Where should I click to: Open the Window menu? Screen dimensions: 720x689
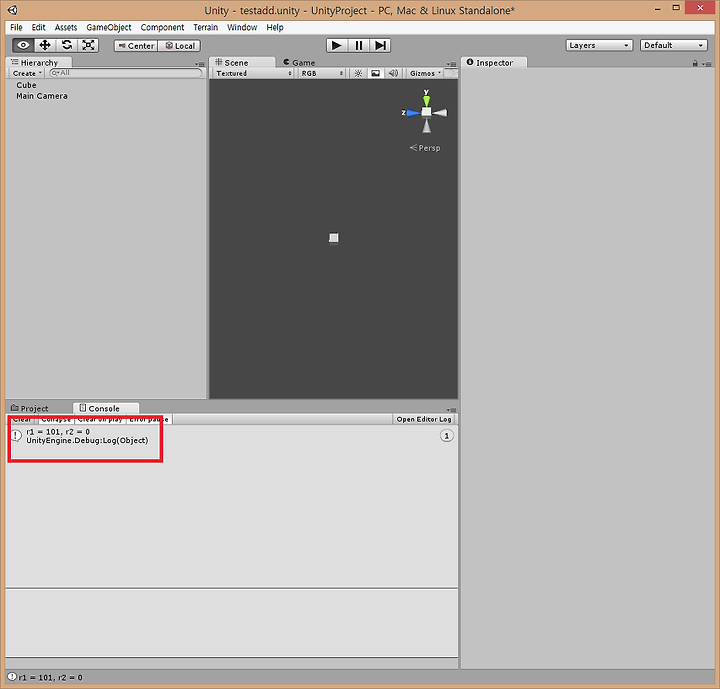(x=242, y=28)
